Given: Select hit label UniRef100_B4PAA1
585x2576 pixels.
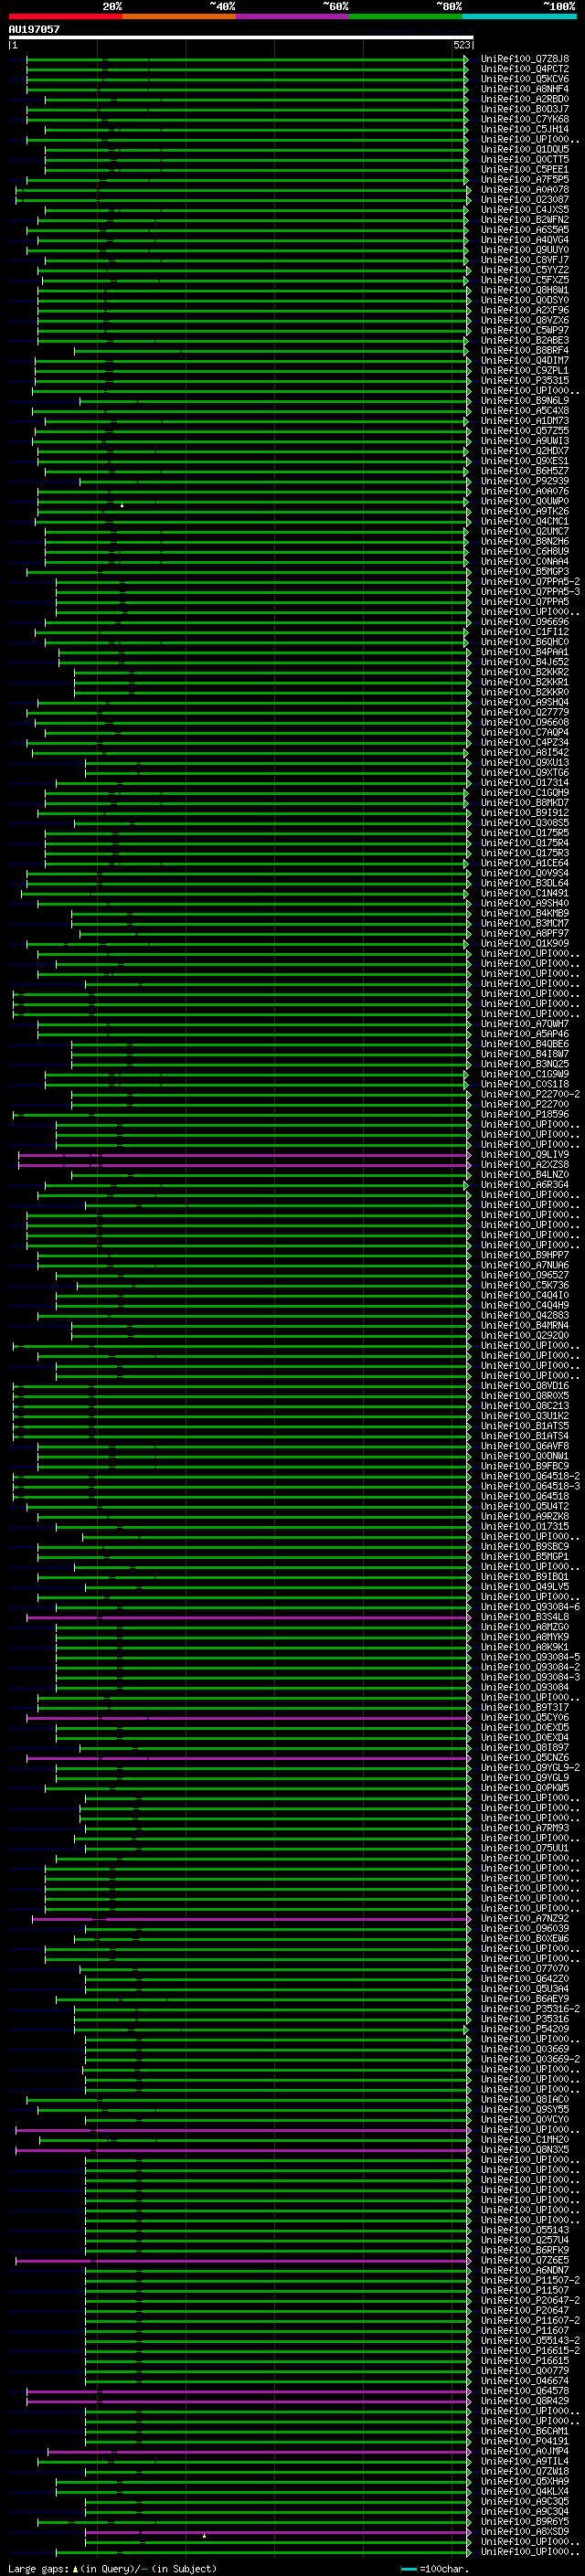Looking at the screenshot, I should pos(525,652).
